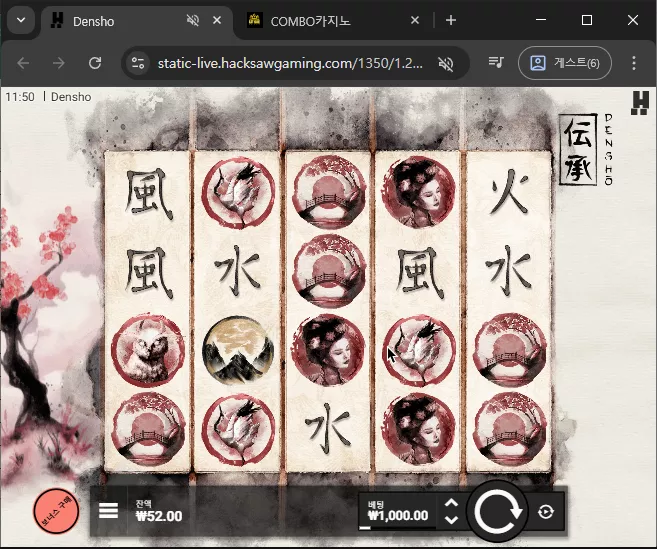Open a new browser tab
This screenshot has height=549, width=657.
coord(451,20)
